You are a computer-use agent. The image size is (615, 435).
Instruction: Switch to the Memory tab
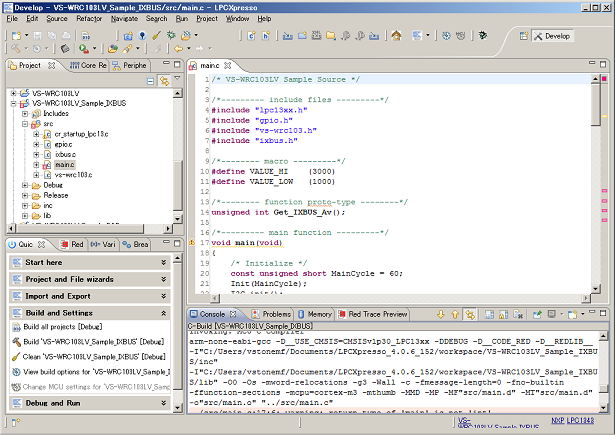tap(315, 314)
